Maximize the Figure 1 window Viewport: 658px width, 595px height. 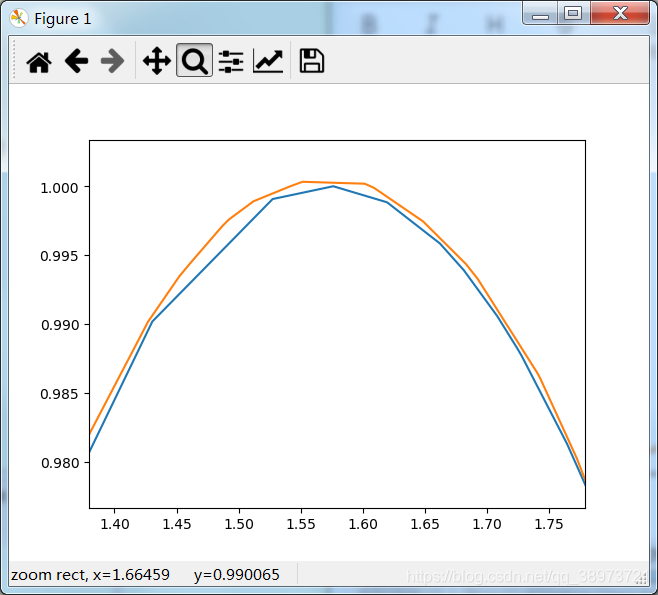573,13
